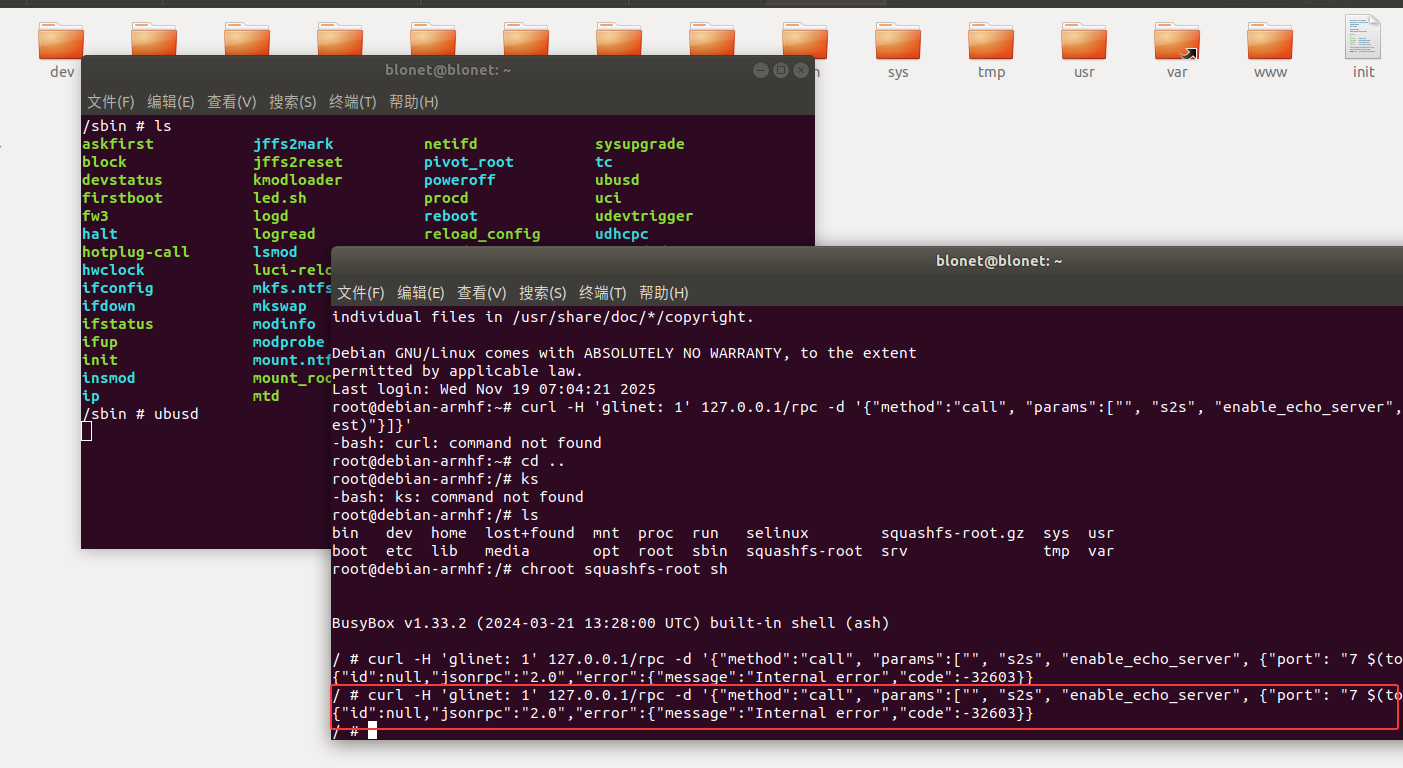Viewport: 1403px width, 768px height.
Task: Click hwclock in the sbin listing
Action: [113, 270]
